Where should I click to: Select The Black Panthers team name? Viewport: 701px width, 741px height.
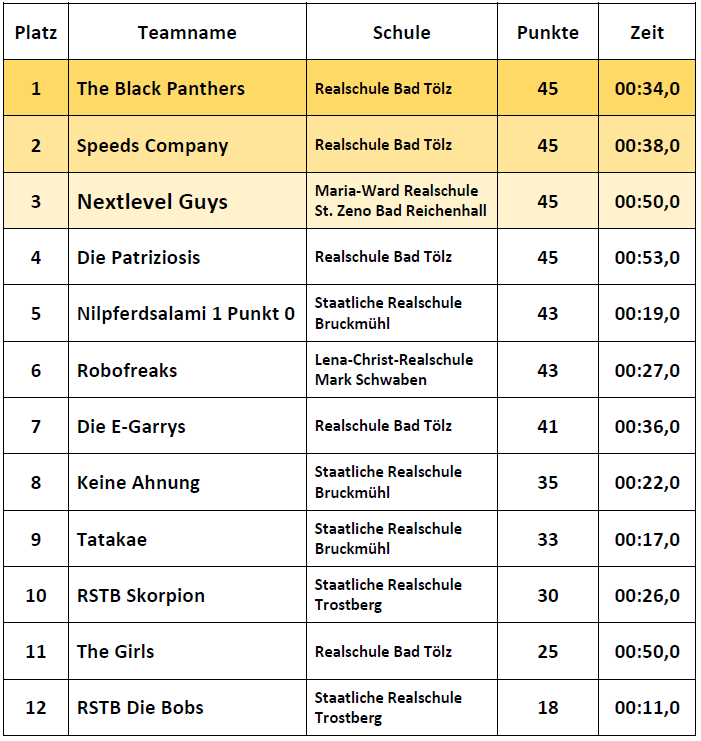[x=161, y=88]
